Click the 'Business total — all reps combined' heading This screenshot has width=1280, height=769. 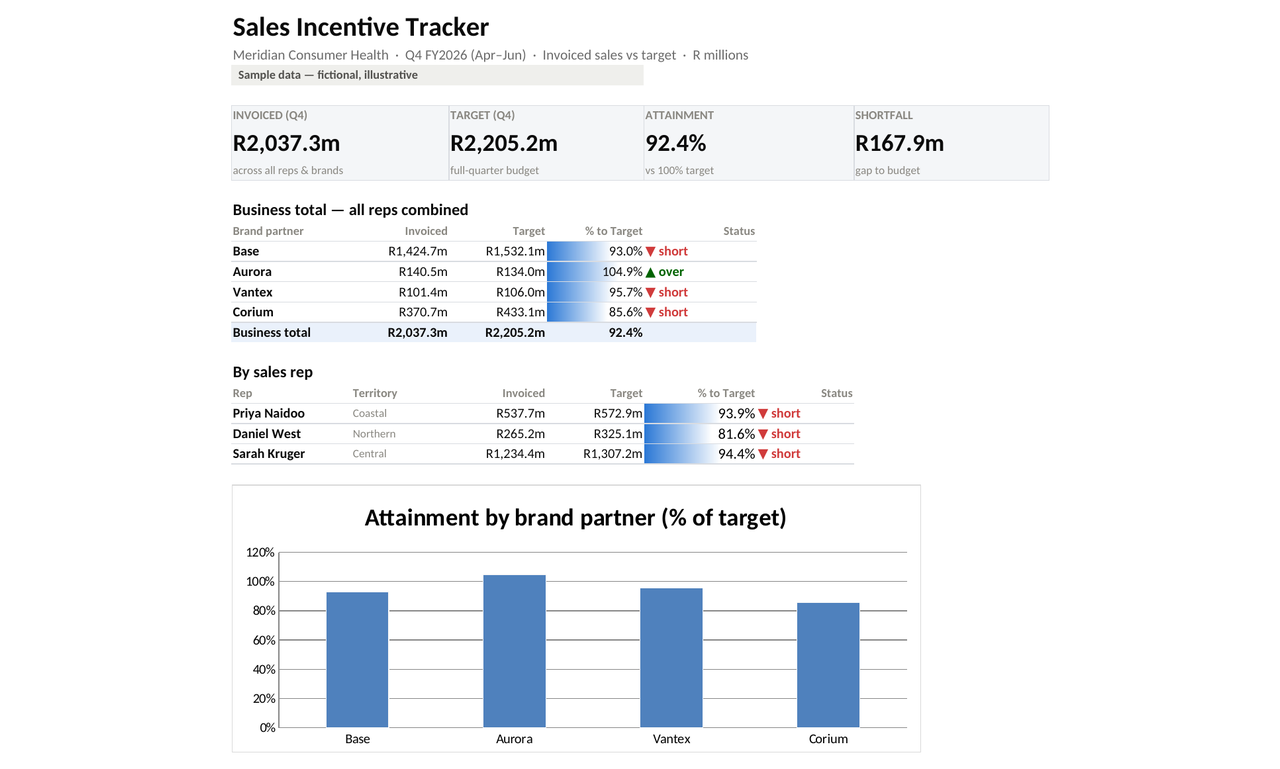pyautogui.click(x=351, y=210)
